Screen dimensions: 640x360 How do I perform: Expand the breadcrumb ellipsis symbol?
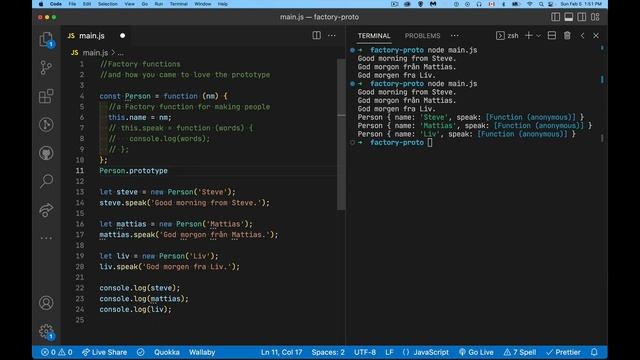coord(120,53)
